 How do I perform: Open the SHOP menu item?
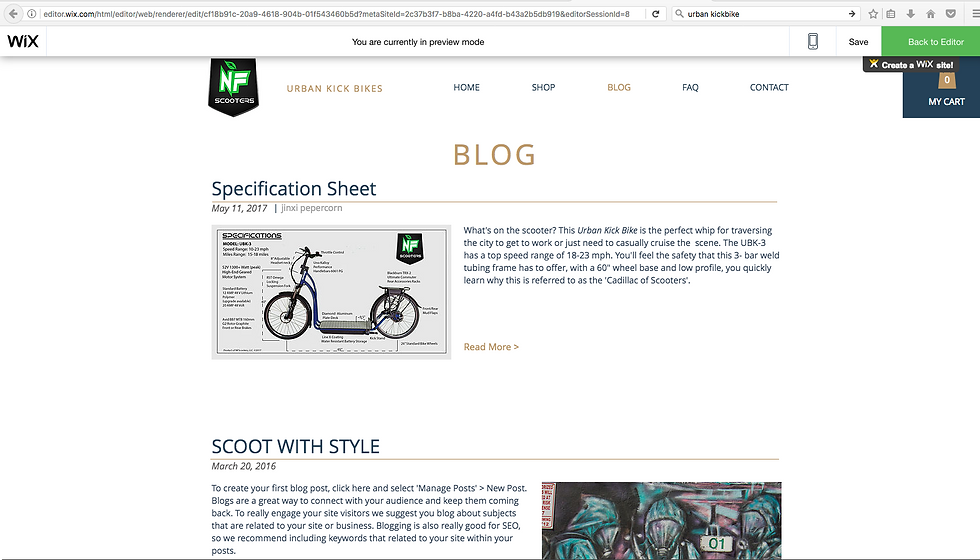[543, 88]
